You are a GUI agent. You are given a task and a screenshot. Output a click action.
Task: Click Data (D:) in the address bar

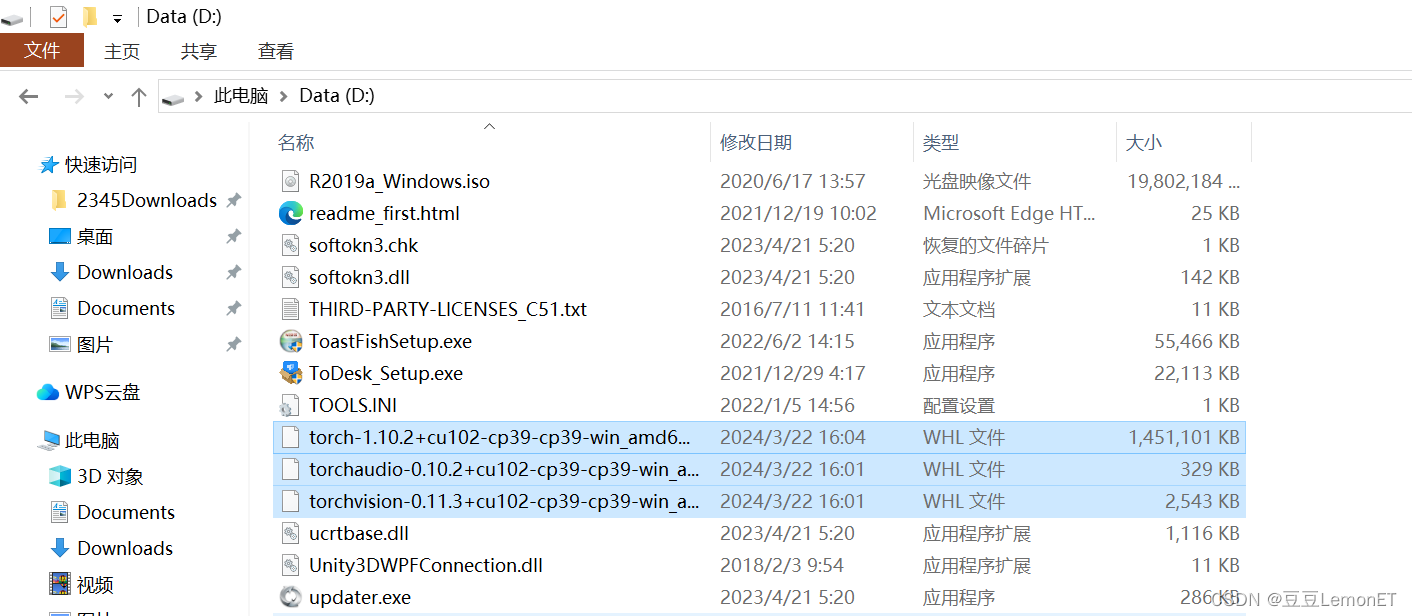coord(337,96)
